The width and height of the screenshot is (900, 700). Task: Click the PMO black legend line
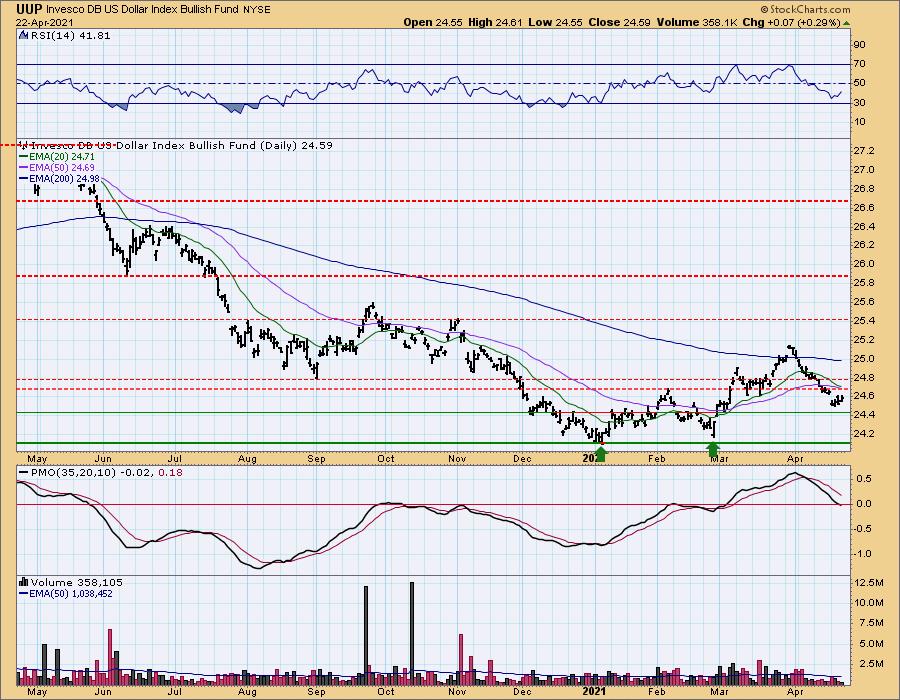(24, 472)
